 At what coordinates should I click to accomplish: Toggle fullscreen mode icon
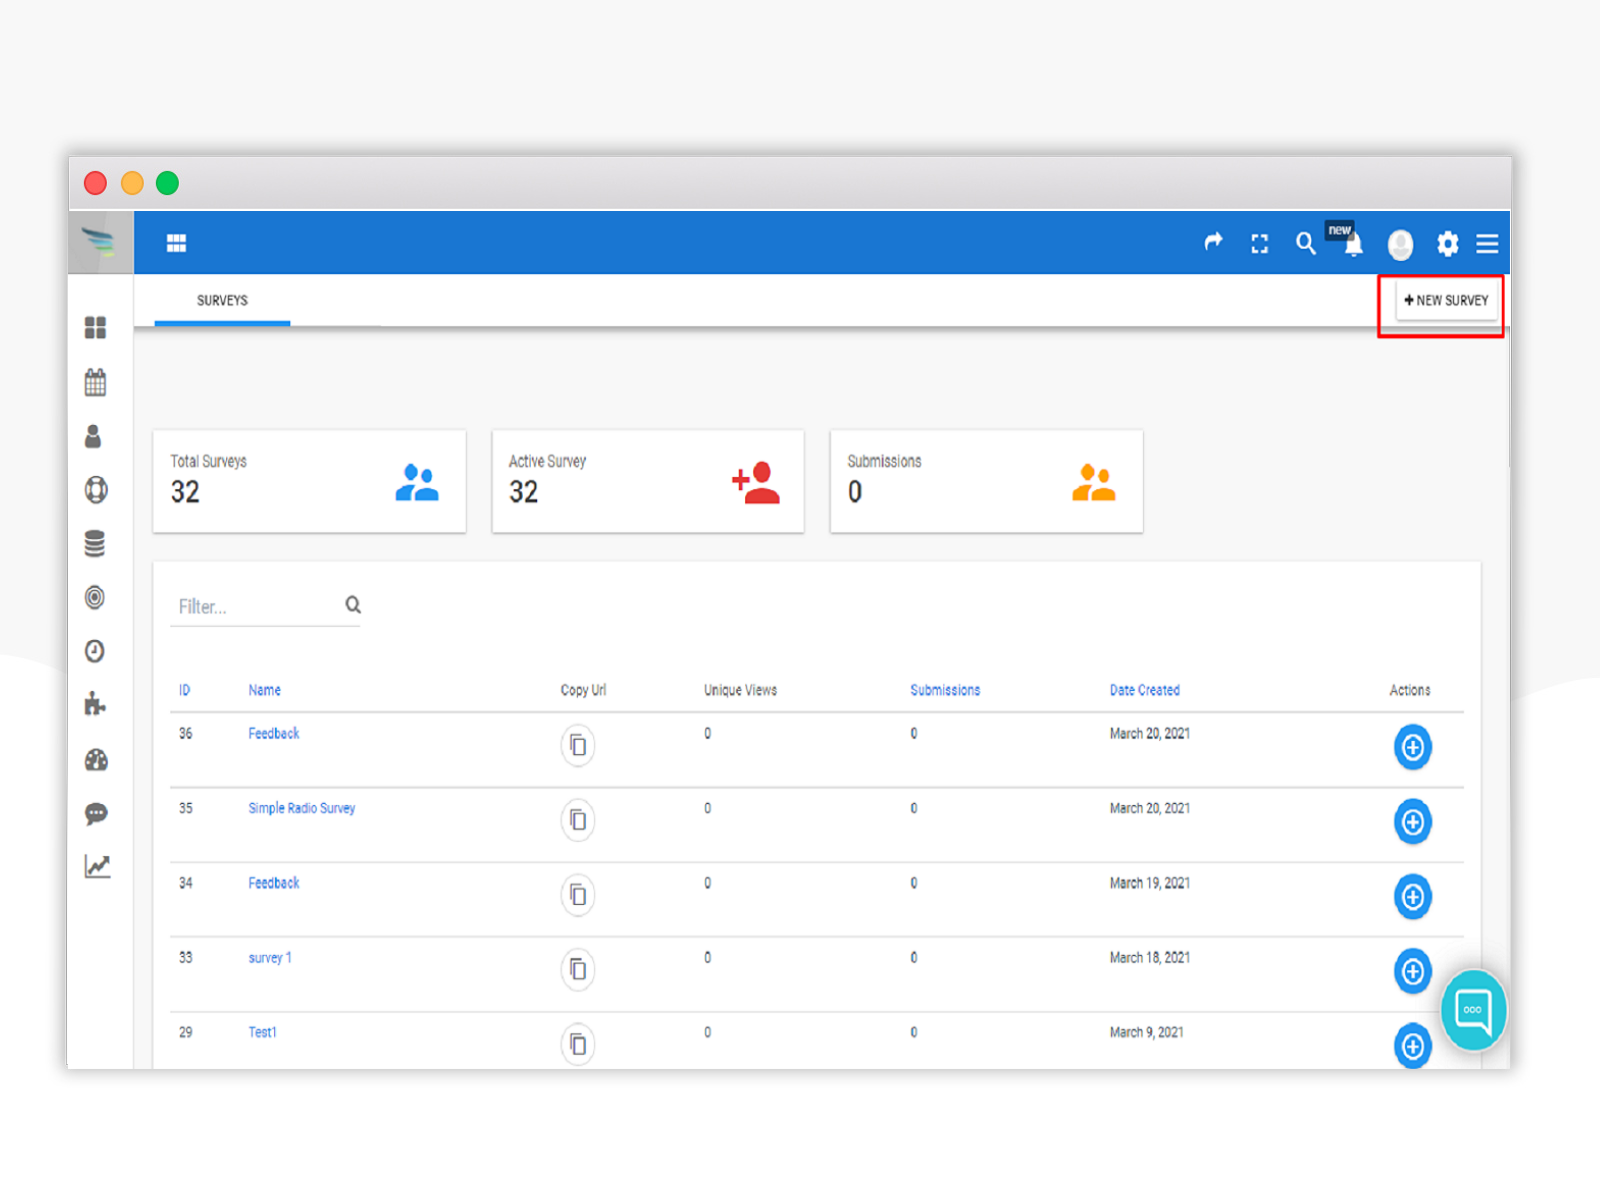[x=1260, y=243]
